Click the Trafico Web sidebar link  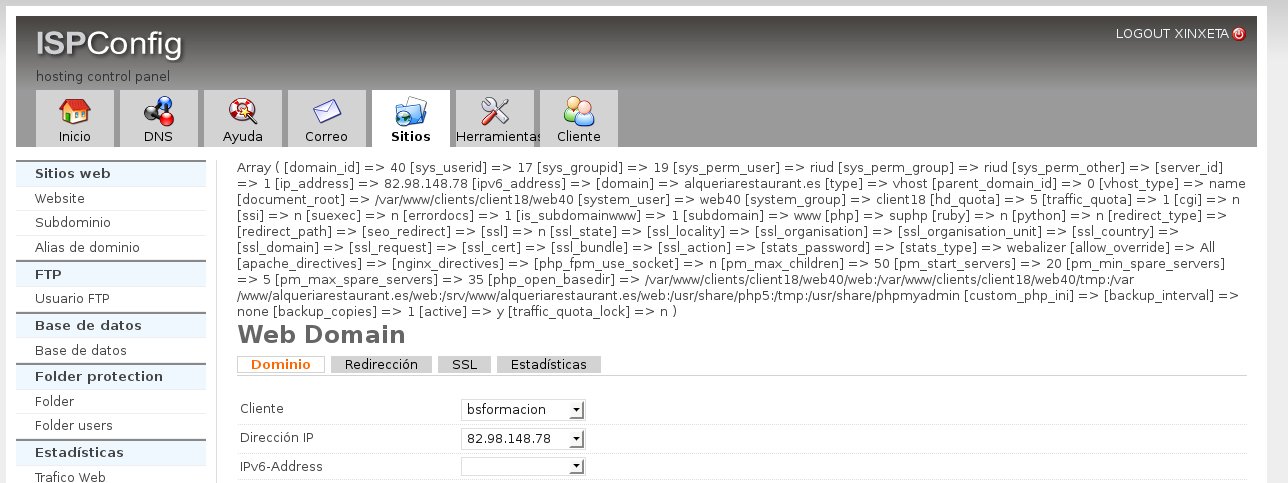point(70,477)
